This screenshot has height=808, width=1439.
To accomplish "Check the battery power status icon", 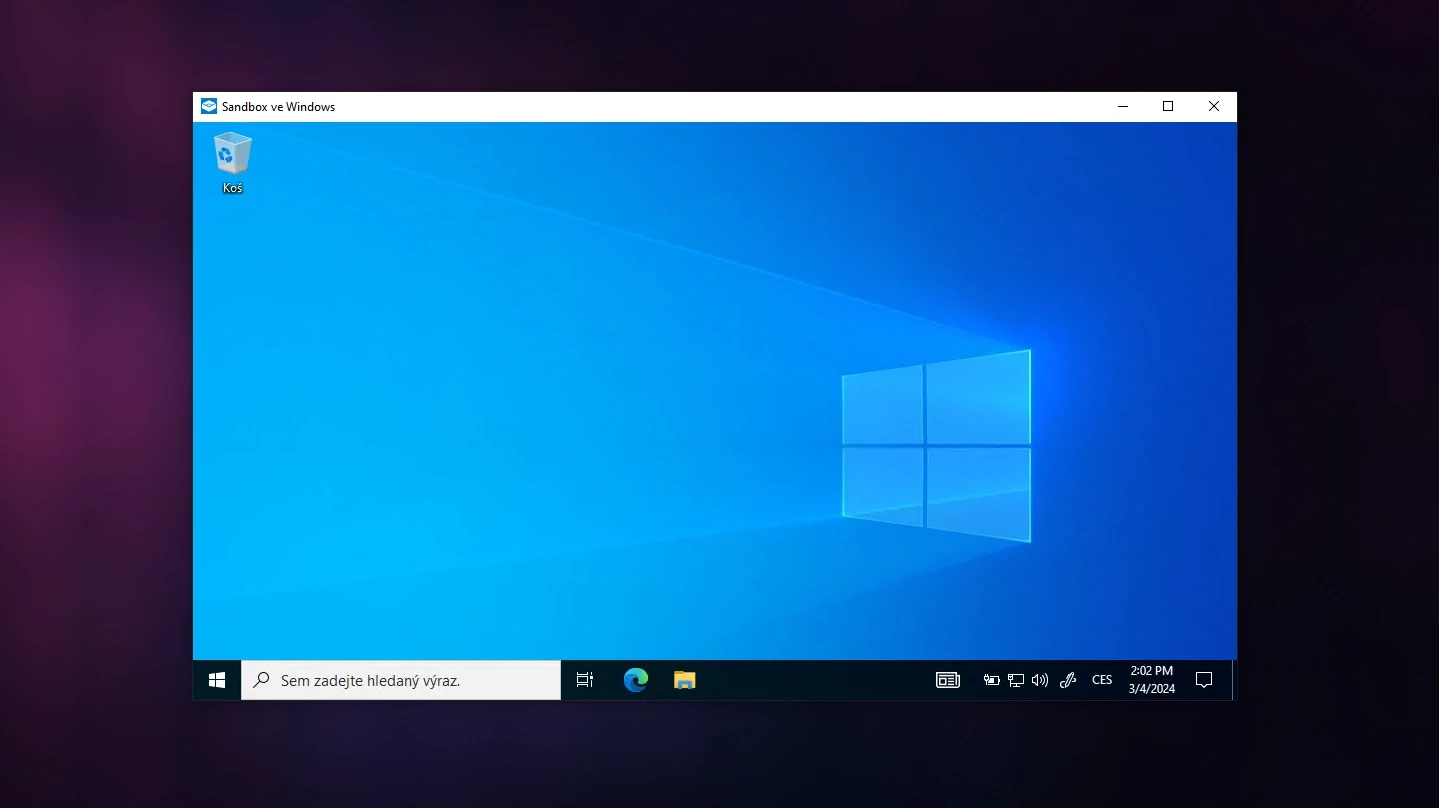I will pyautogui.click(x=991, y=680).
